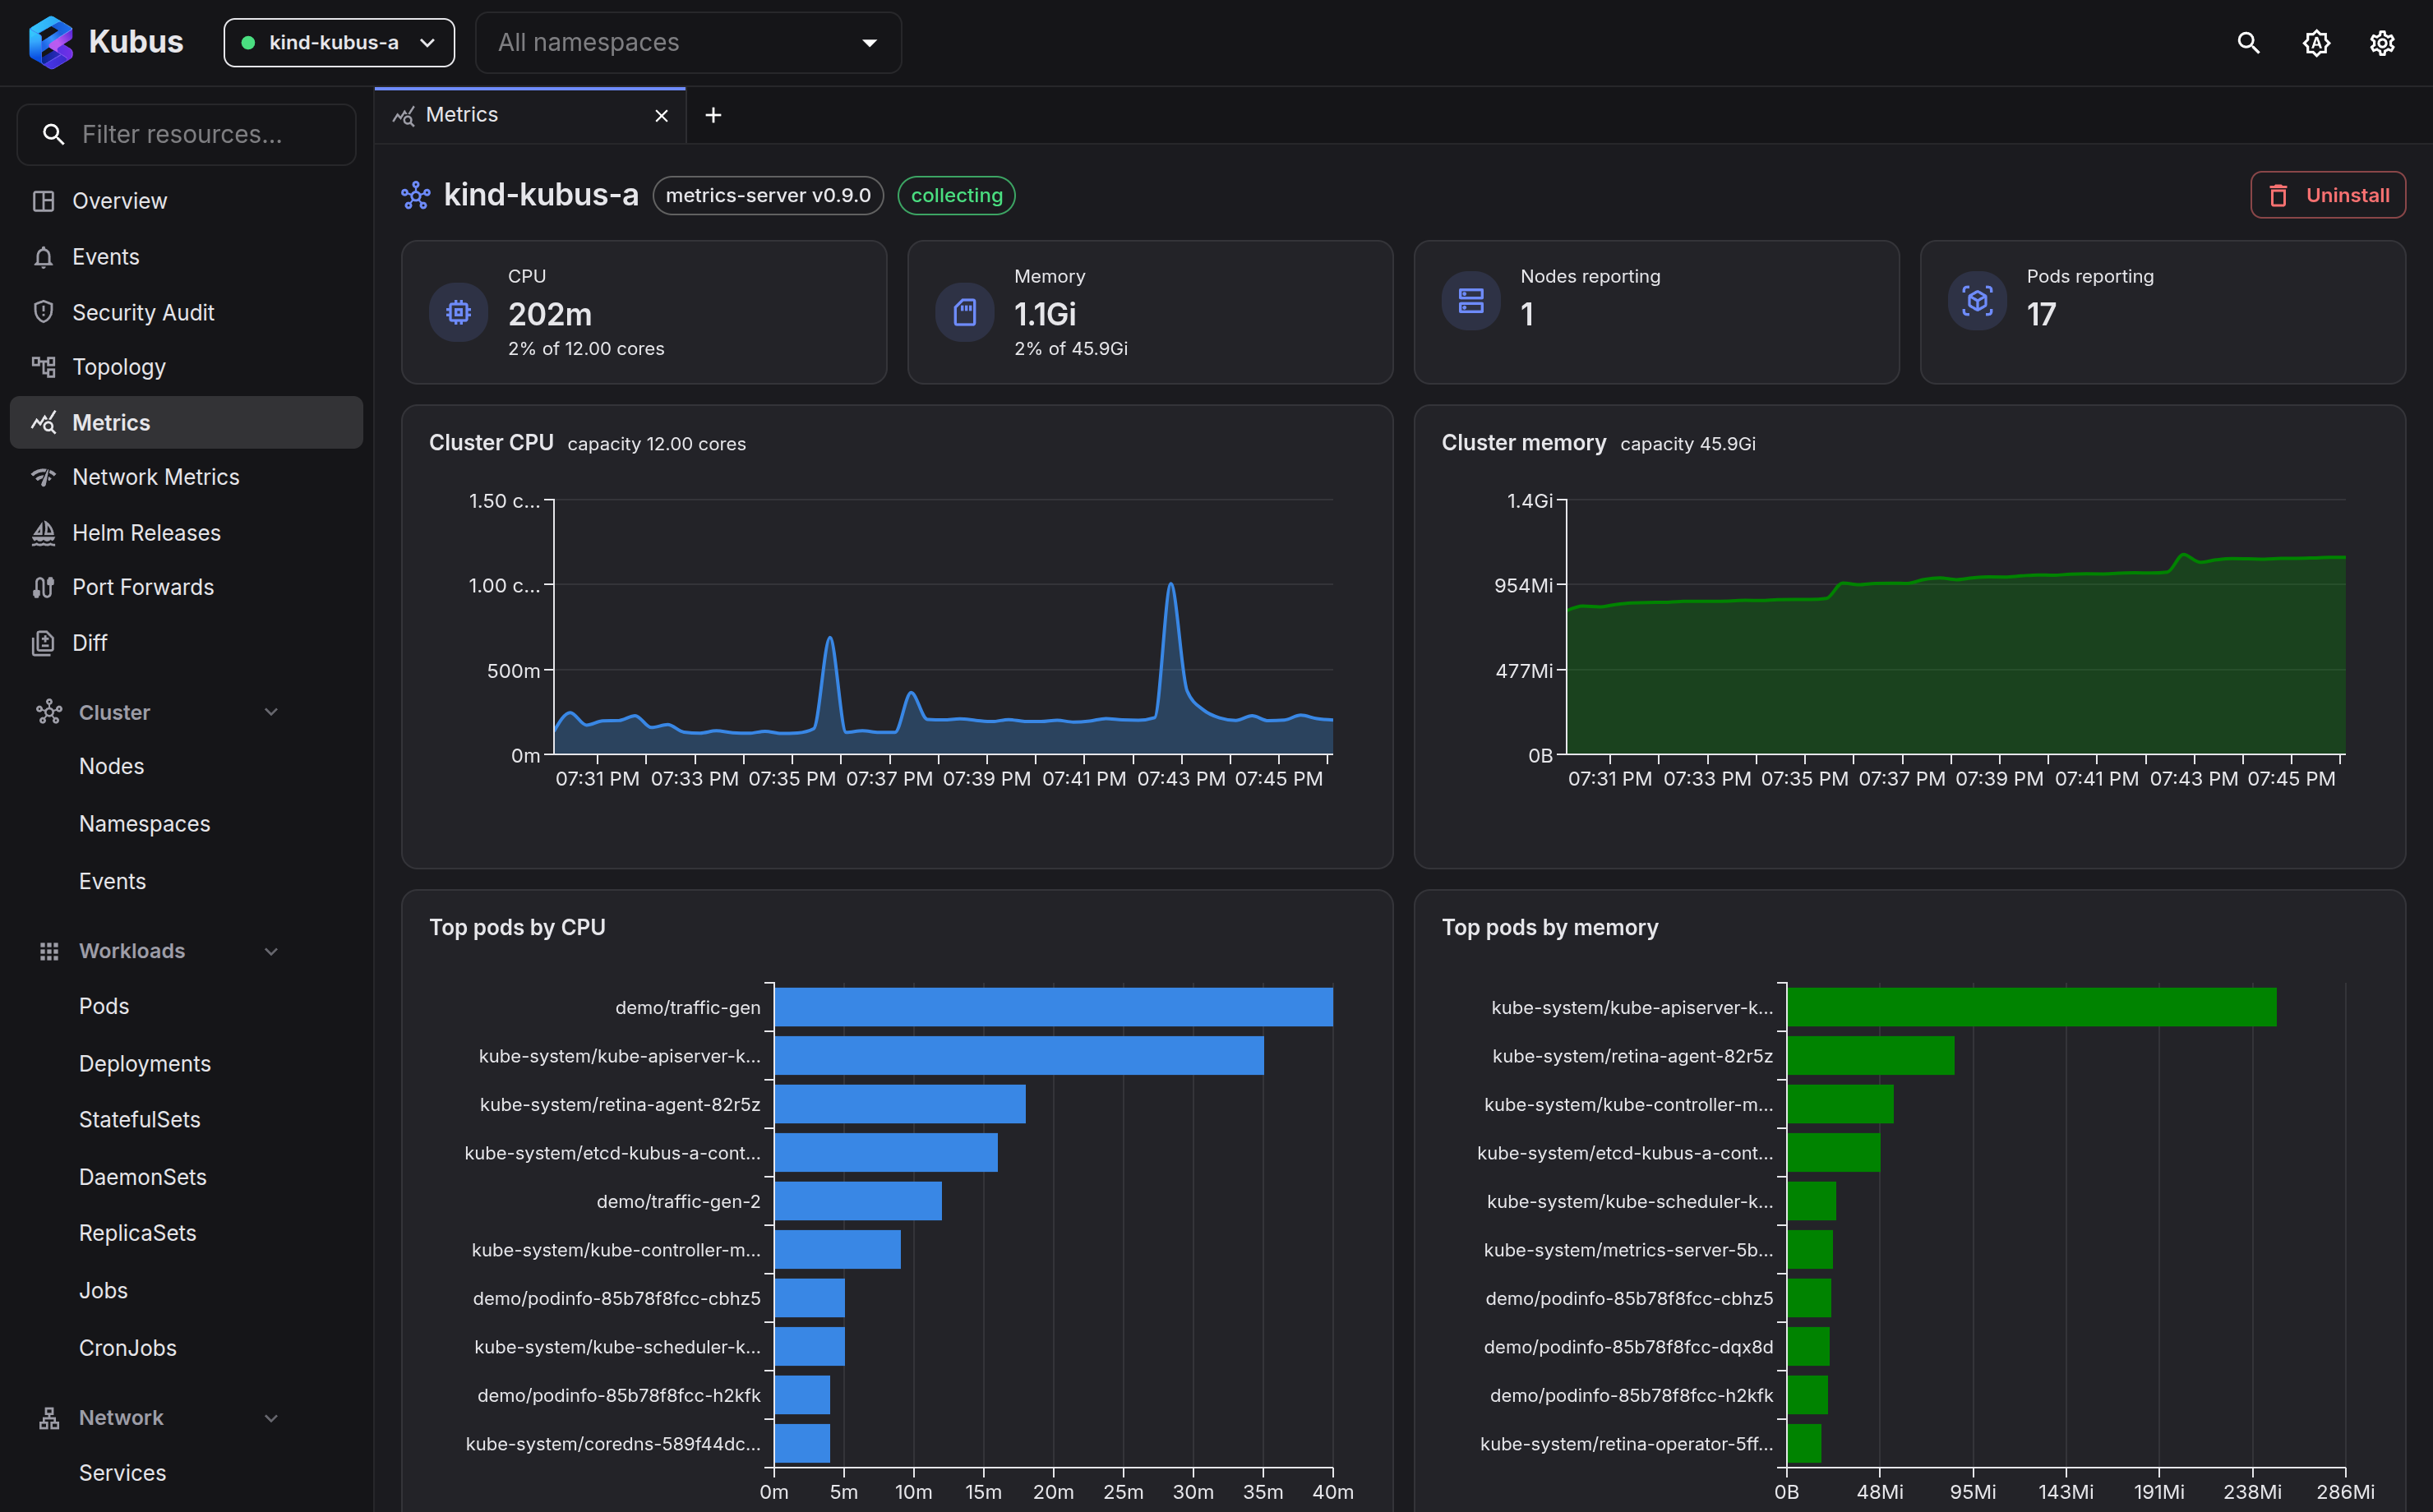This screenshot has width=2433, height=1512.
Task: Open the kind-kubus-a cluster selector
Action: [x=339, y=43]
